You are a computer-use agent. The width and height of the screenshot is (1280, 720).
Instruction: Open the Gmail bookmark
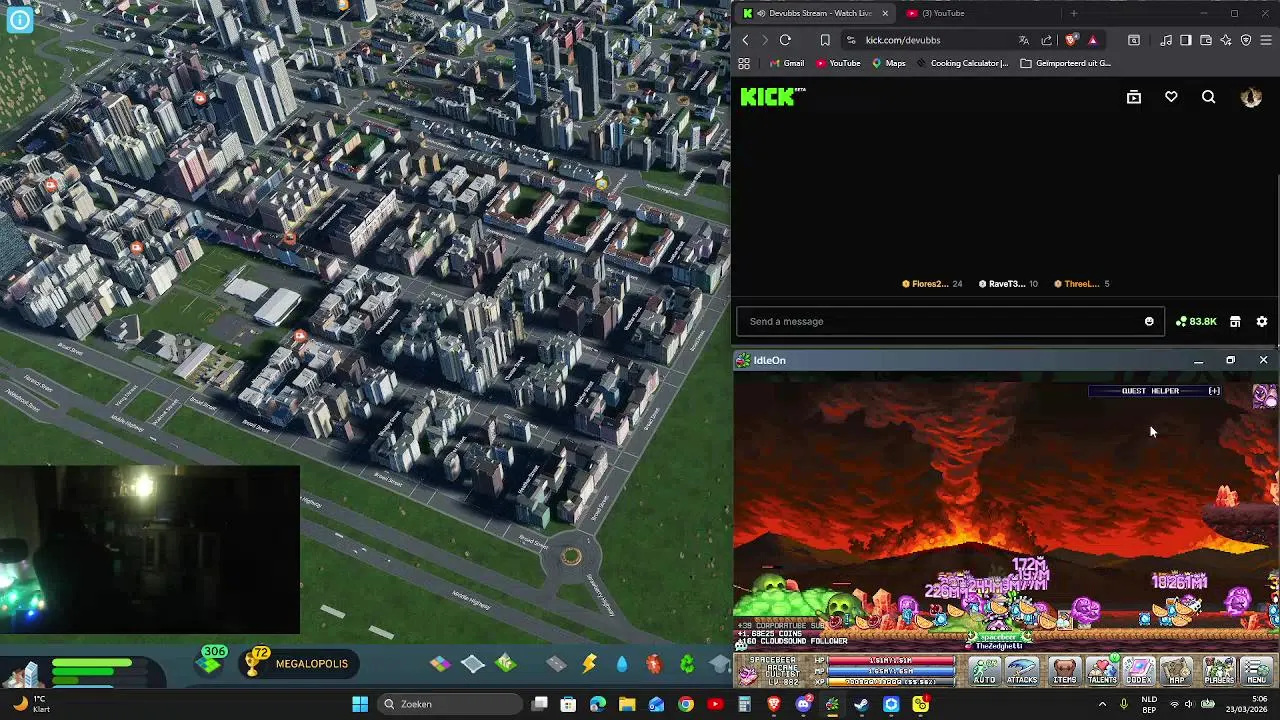point(786,63)
